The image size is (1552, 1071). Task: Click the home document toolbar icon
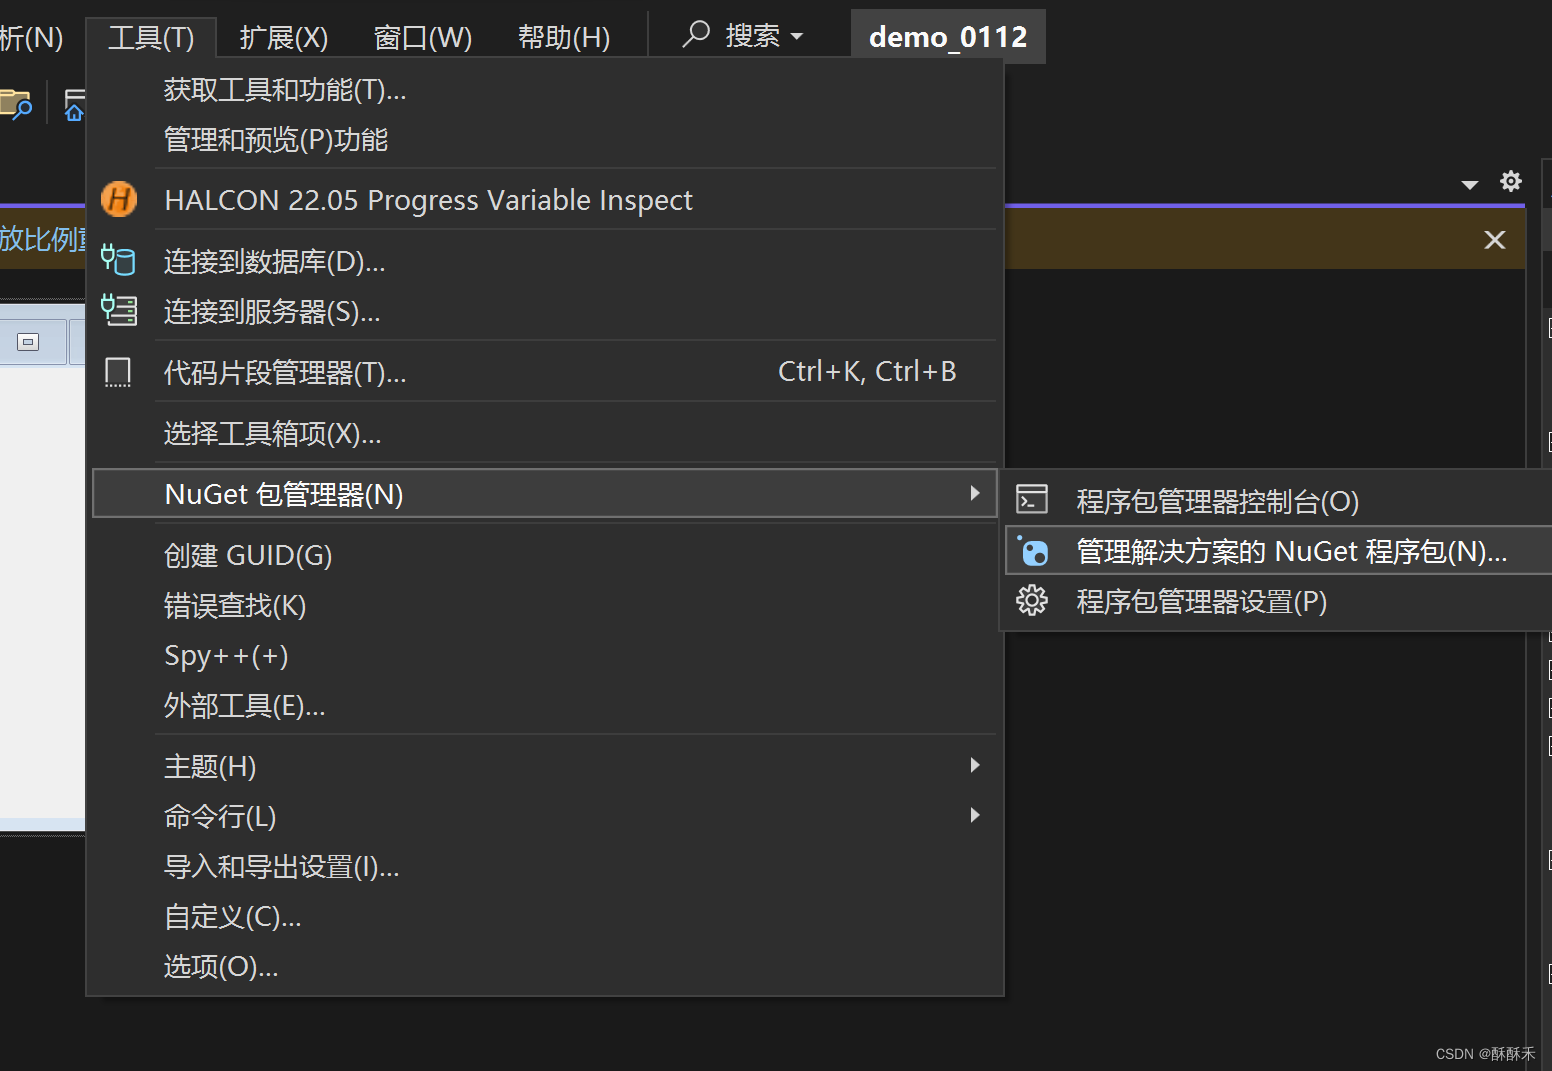(x=74, y=105)
